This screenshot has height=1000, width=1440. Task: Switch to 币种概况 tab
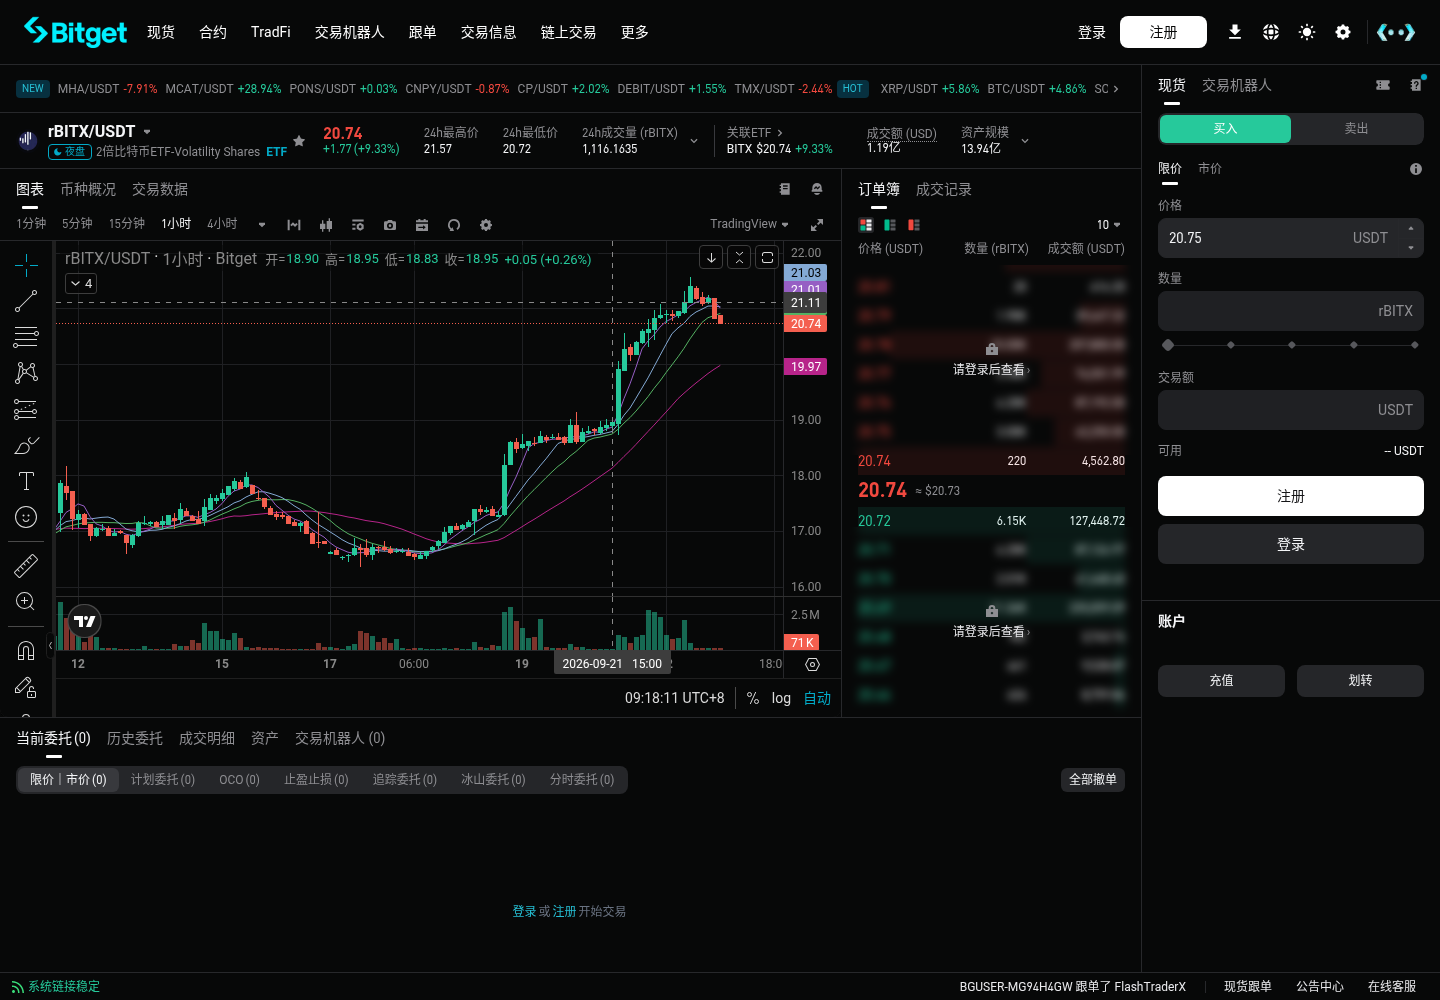coord(88,189)
